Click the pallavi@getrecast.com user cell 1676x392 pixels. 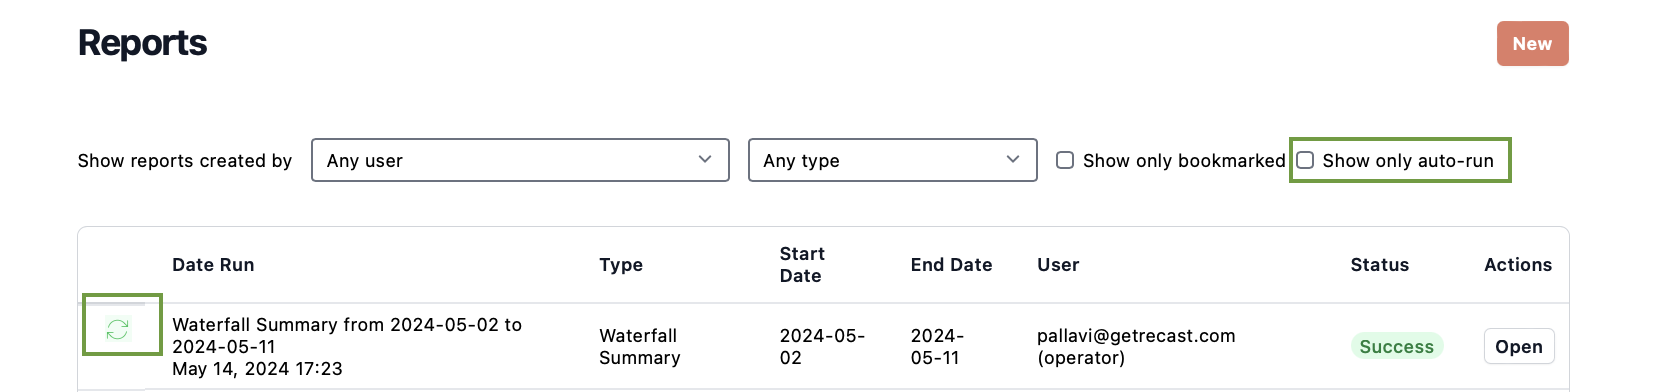click(x=1136, y=346)
